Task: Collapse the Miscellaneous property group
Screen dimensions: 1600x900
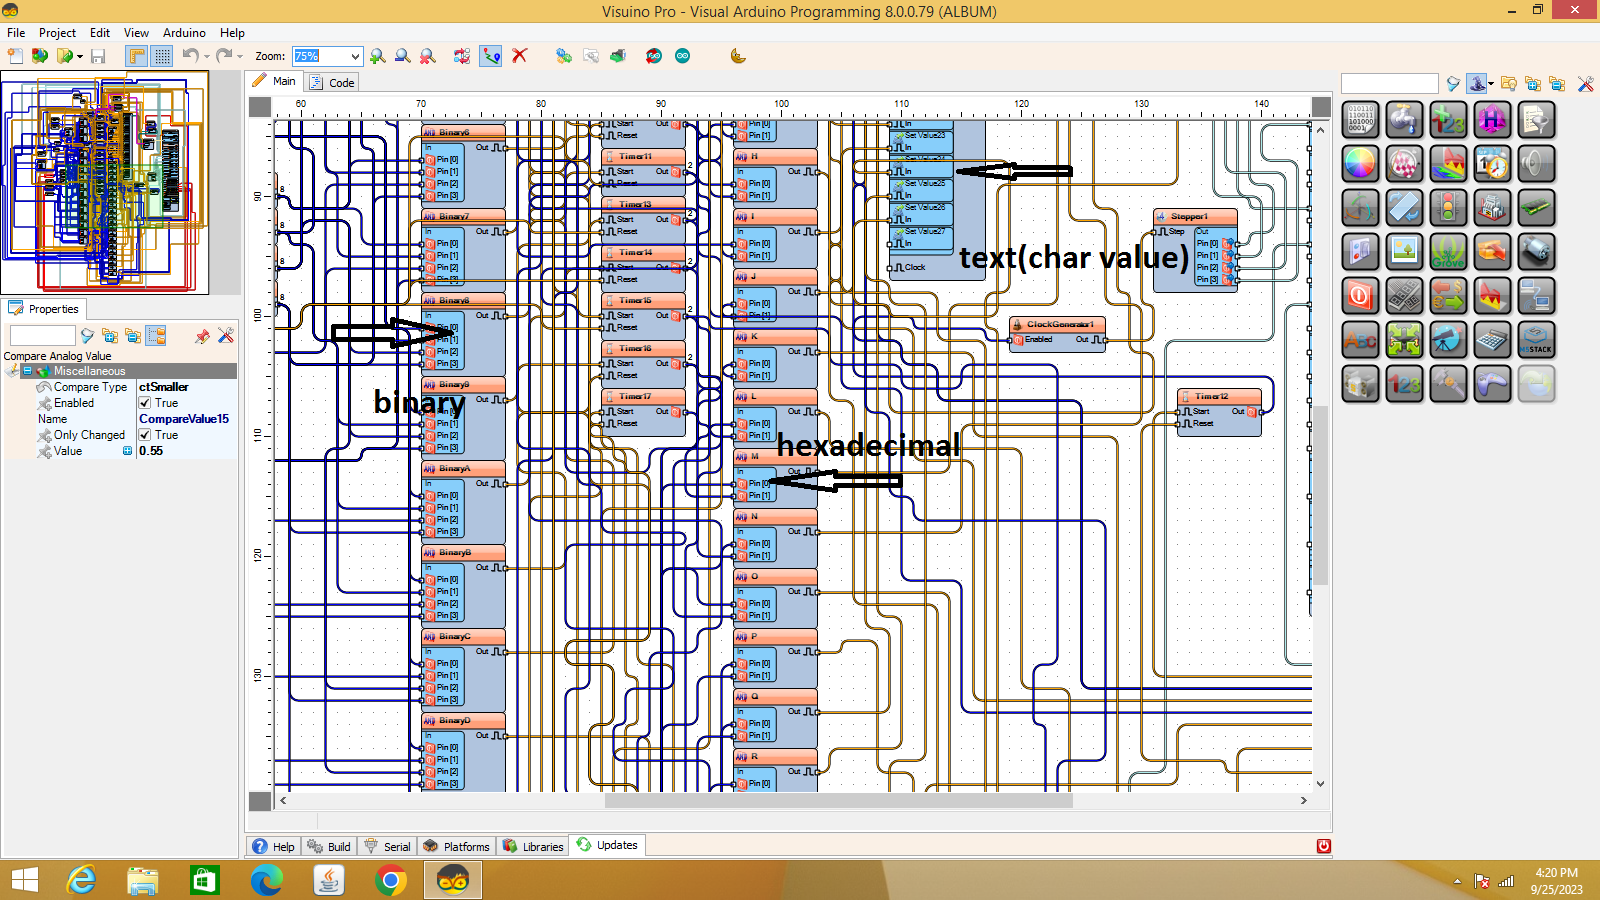Action: coord(27,371)
